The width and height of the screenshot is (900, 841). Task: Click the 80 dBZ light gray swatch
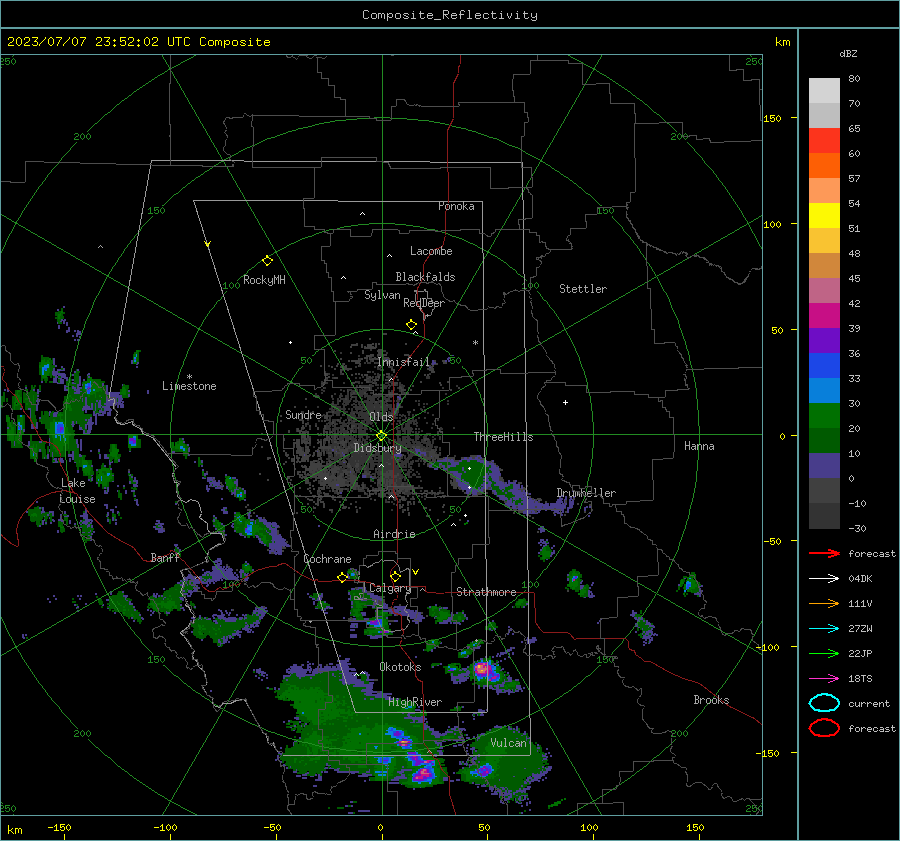coord(824,91)
